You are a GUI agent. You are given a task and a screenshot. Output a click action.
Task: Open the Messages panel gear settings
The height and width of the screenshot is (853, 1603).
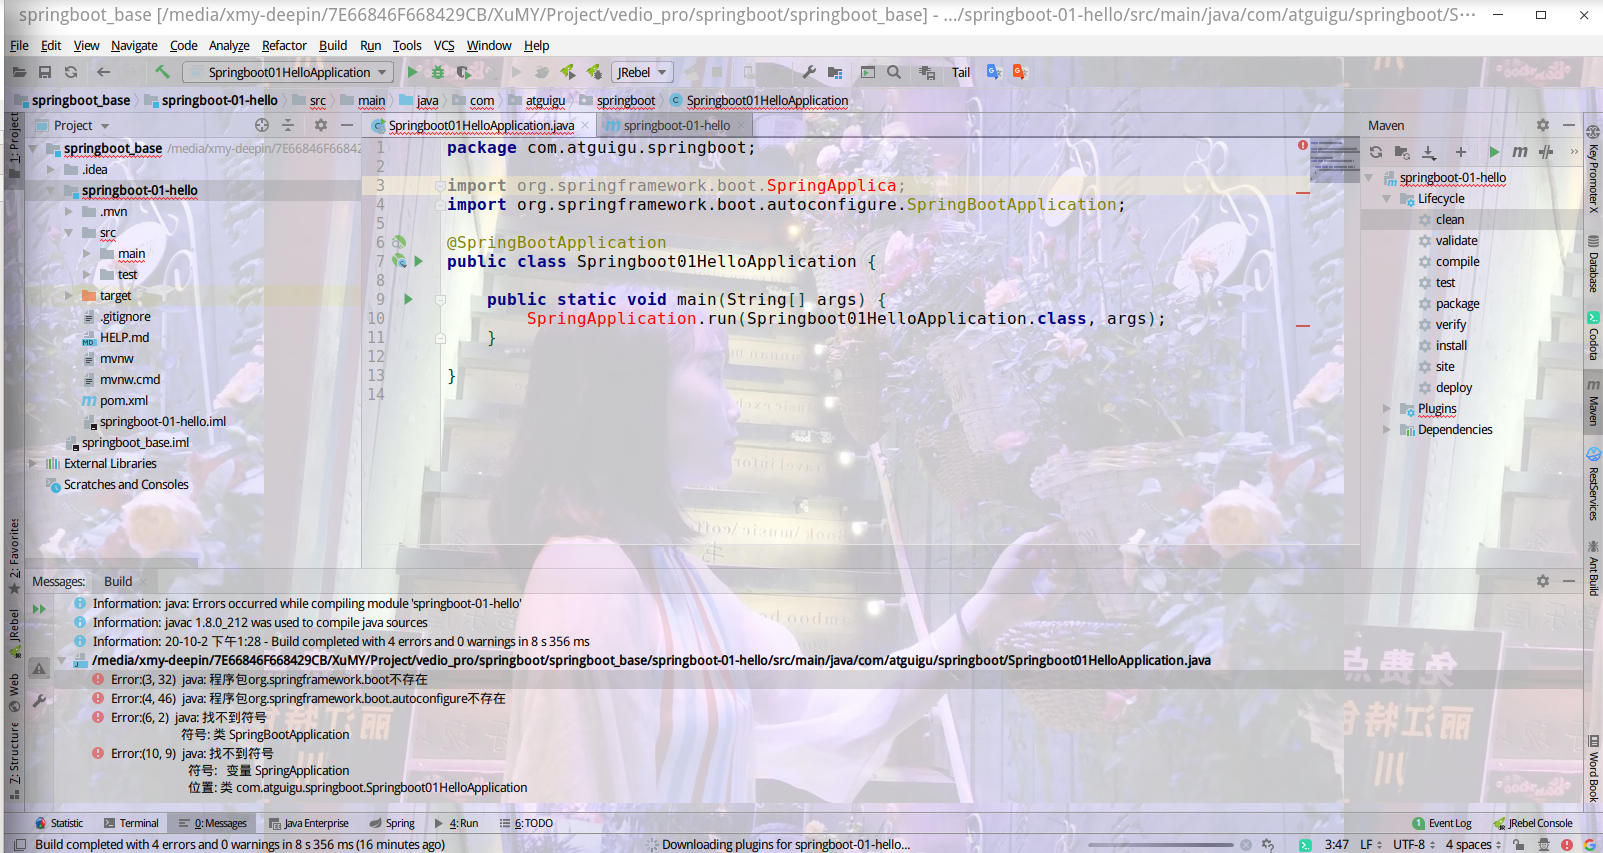[x=1543, y=581]
